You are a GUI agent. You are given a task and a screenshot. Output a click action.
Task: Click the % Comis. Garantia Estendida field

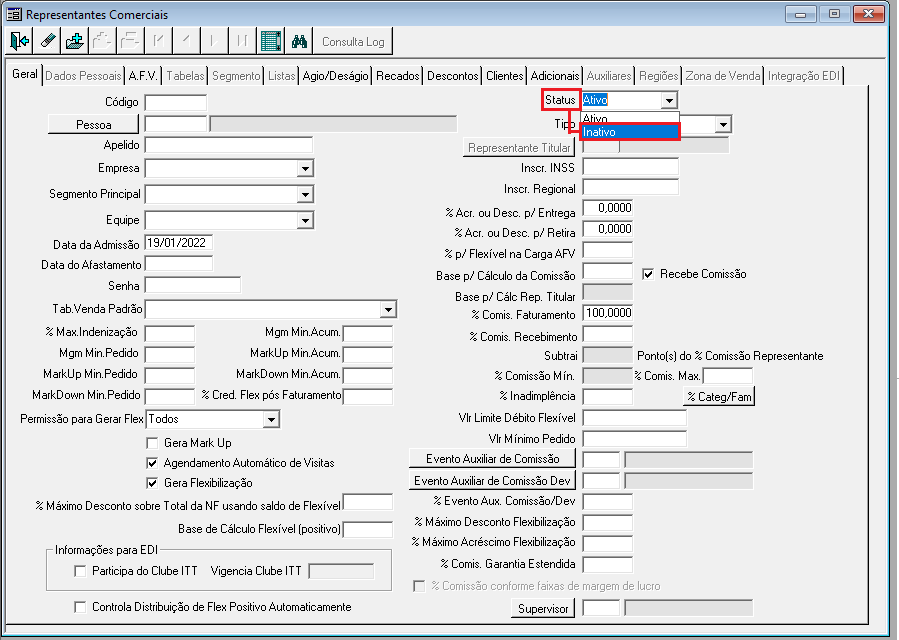point(608,564)
